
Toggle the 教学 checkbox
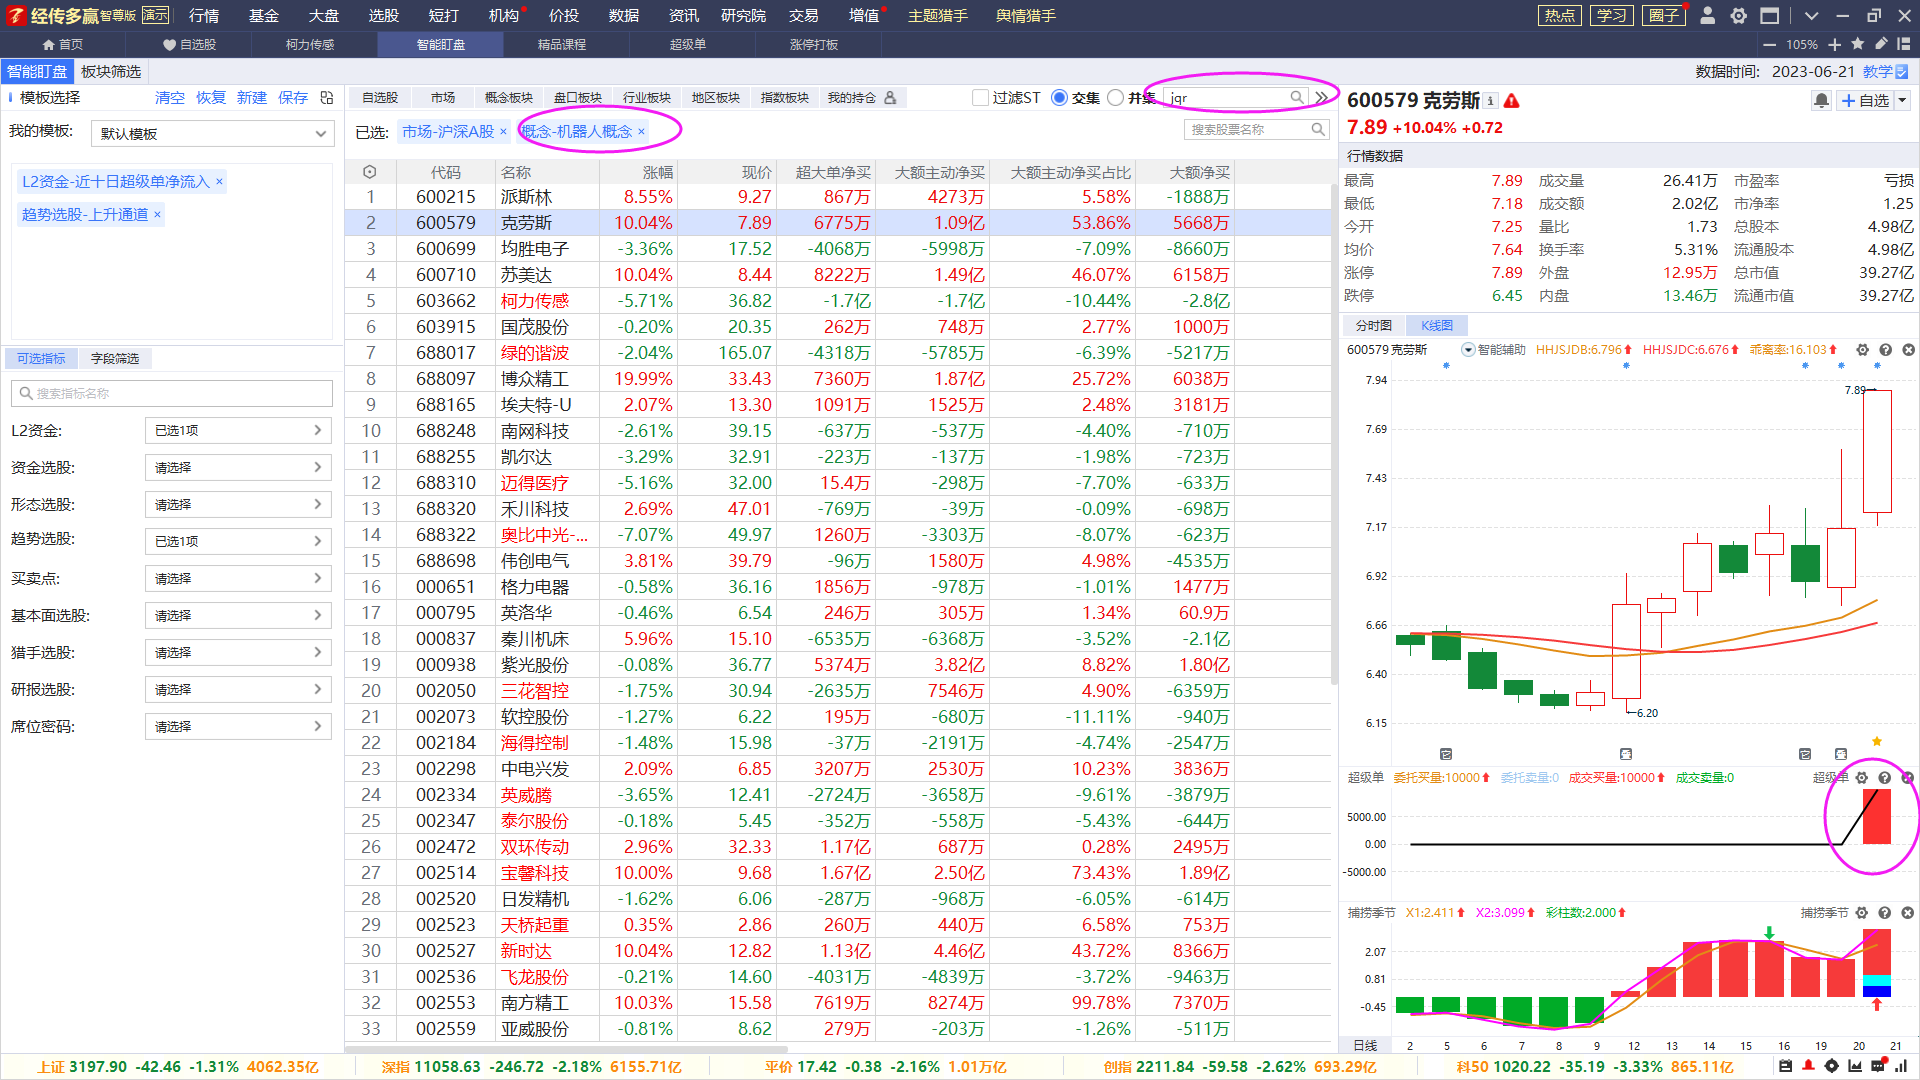(1901, 71)
